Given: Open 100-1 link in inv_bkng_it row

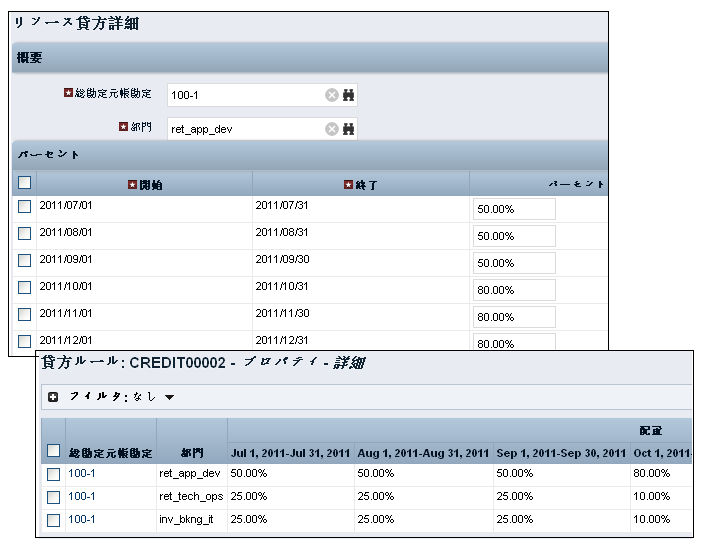Looking at the screenshot, I should pos(81,519).
